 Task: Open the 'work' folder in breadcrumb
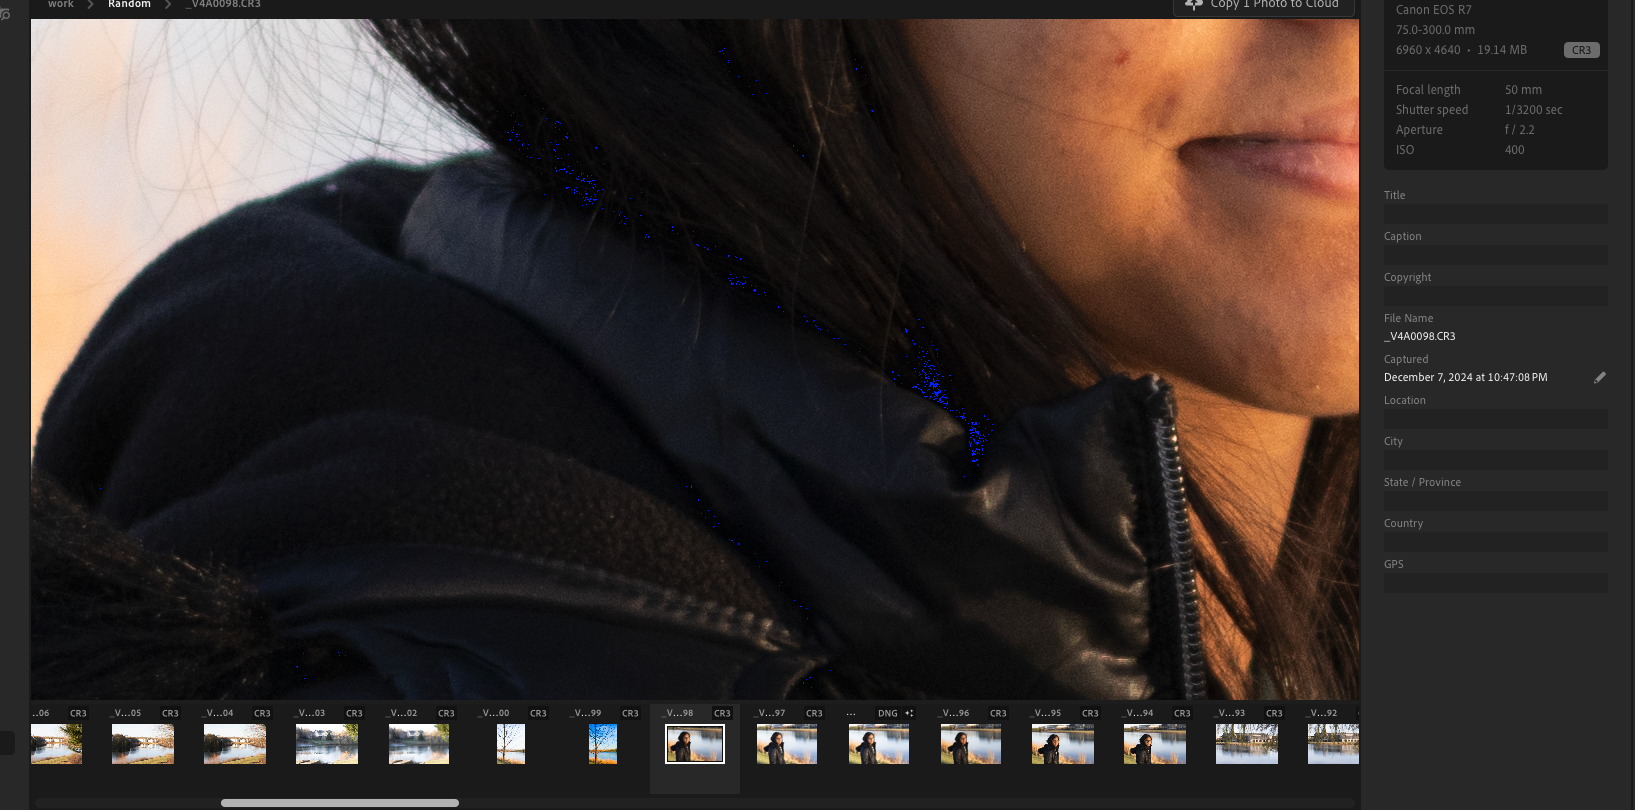point(61,4)
